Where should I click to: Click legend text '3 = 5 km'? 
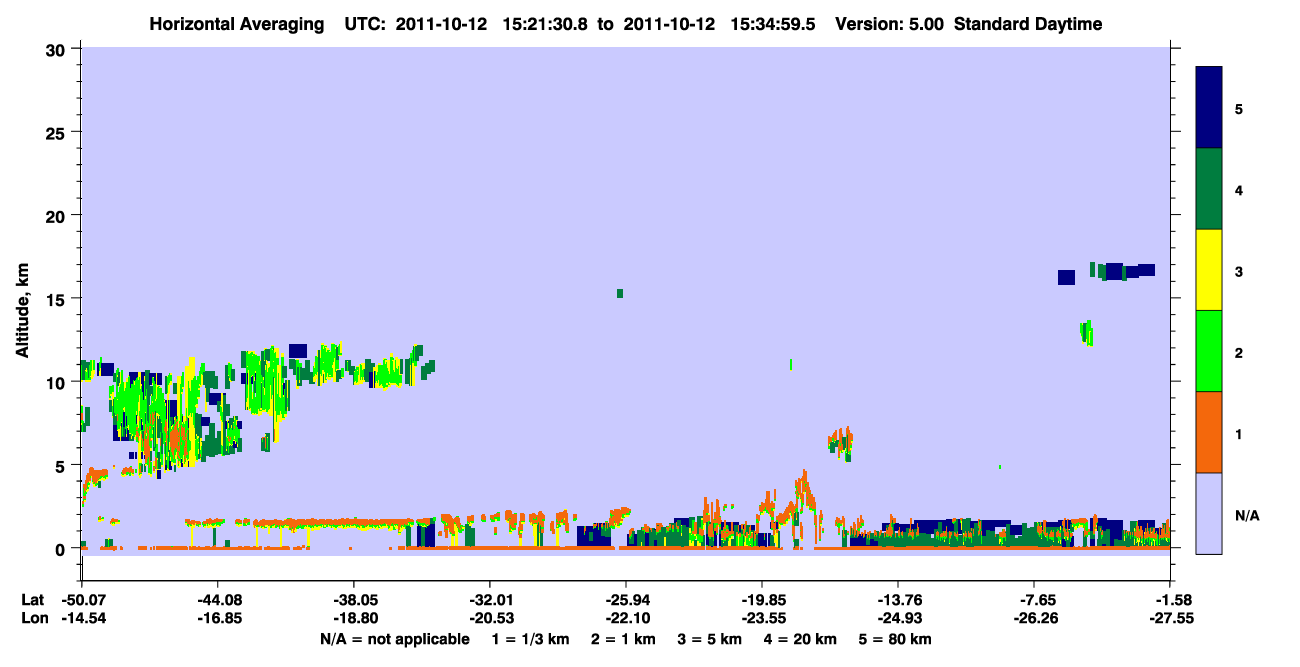point(708,639)
